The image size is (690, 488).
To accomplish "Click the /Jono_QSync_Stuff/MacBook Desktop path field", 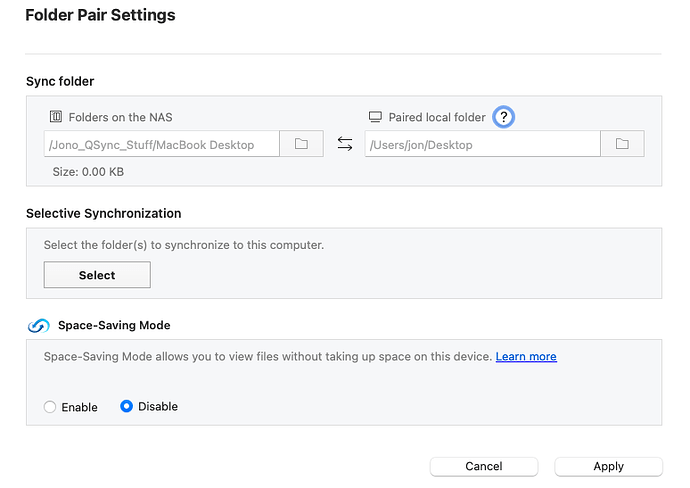I will (x=161, y=144).
